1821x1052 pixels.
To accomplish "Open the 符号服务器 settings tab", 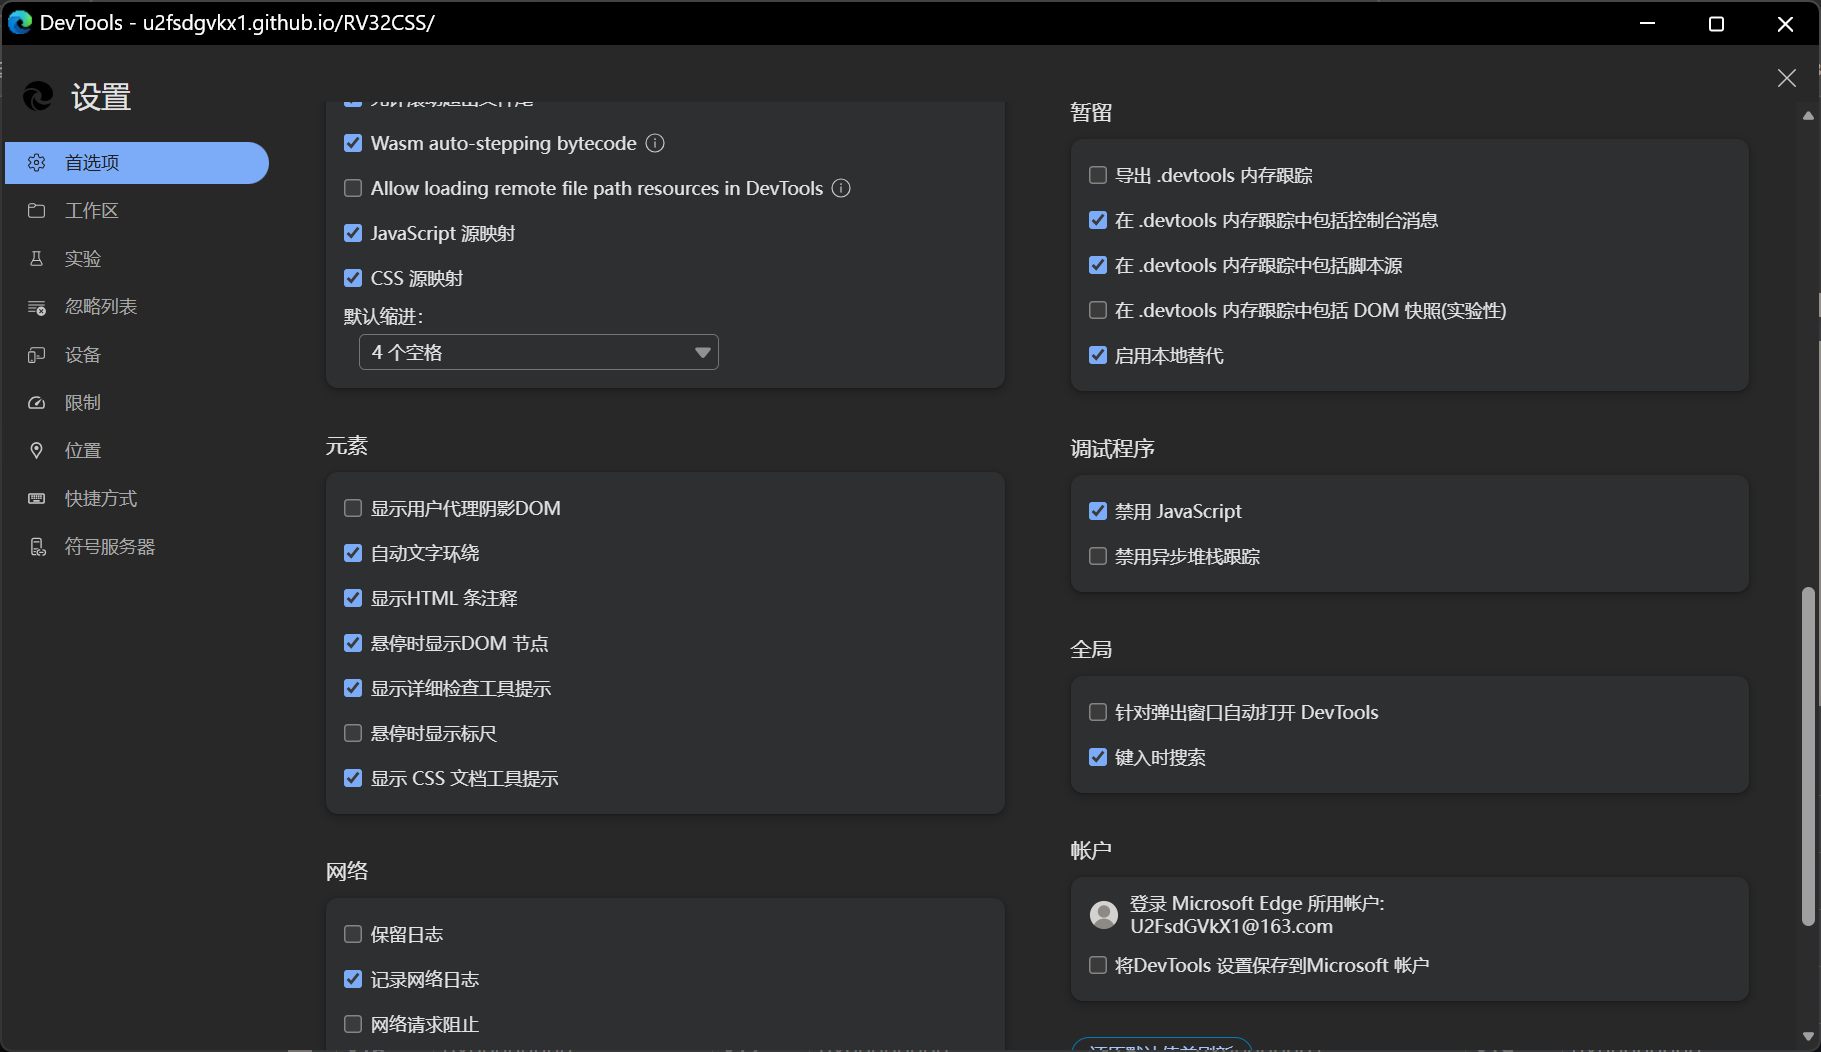I will coord(110,547).
